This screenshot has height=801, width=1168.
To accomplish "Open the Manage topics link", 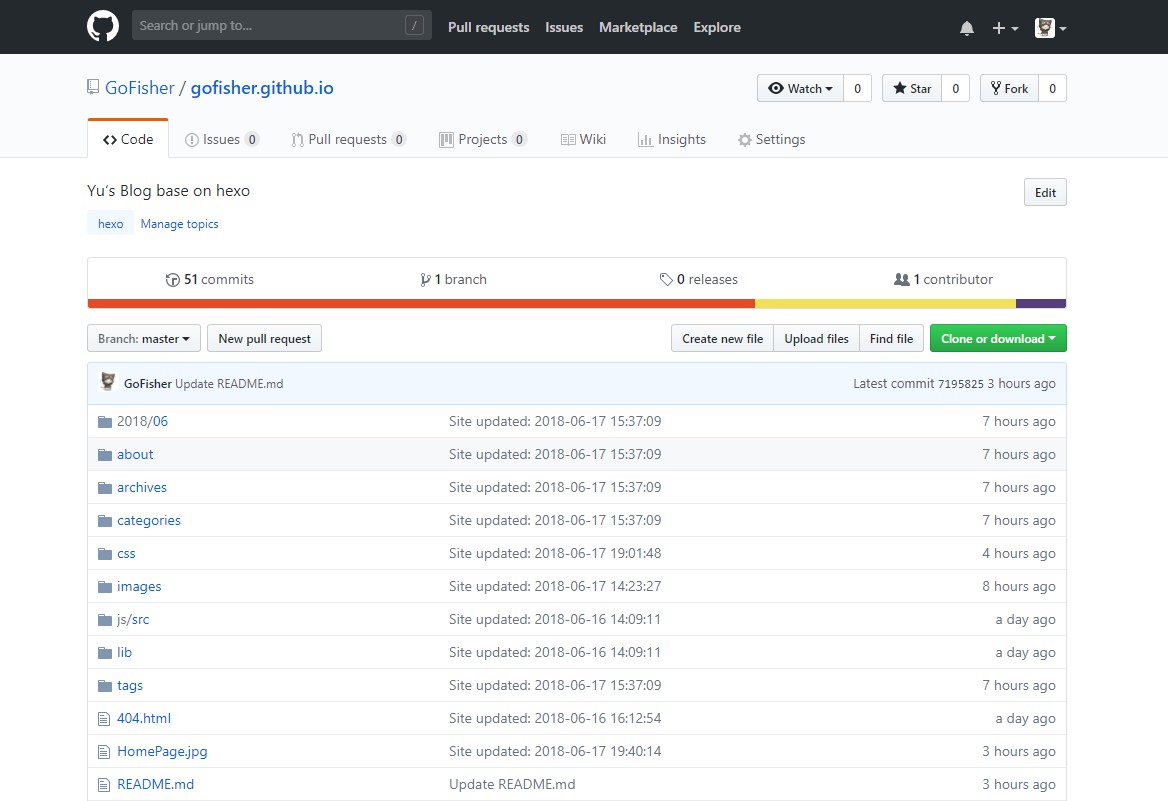I will click(179, 224).
